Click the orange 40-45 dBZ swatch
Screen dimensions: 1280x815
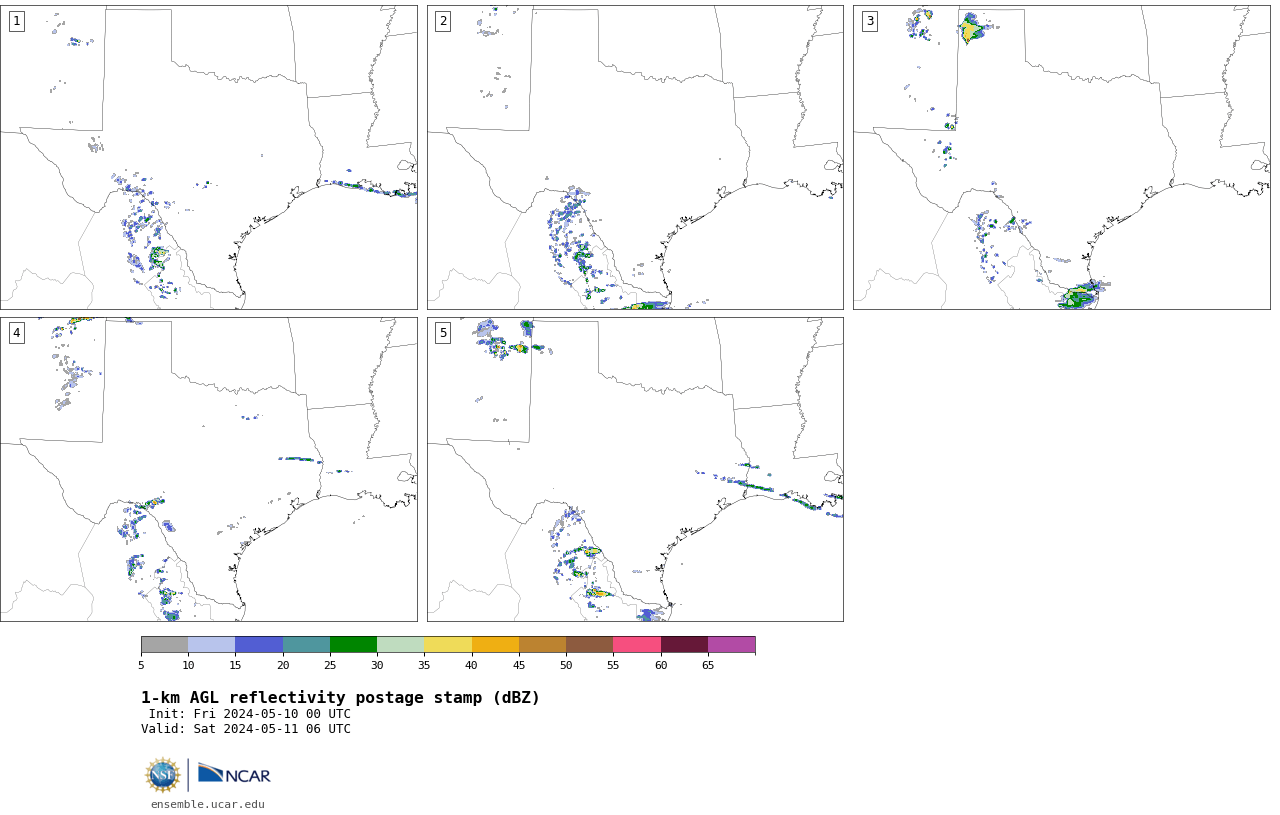pyautogui.click(x=495, y=644)
